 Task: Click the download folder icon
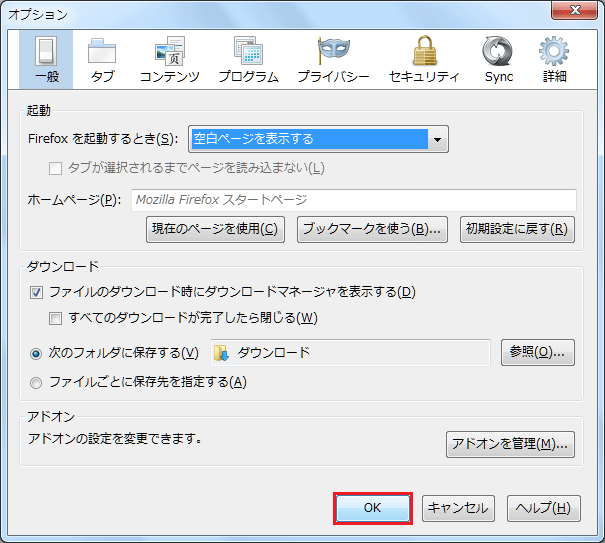pos(221,353)
